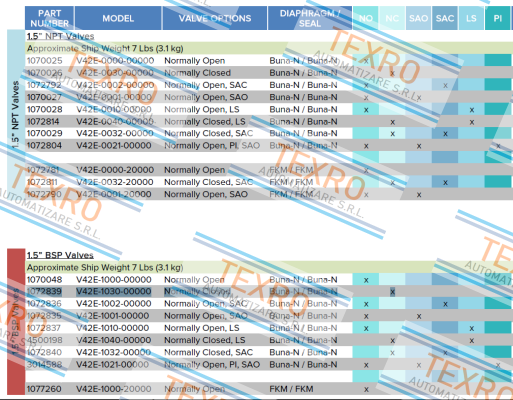Screen dimensions: 513x400
Task: Click Normally Closed, LS in row 1072814
Action: 205,121
